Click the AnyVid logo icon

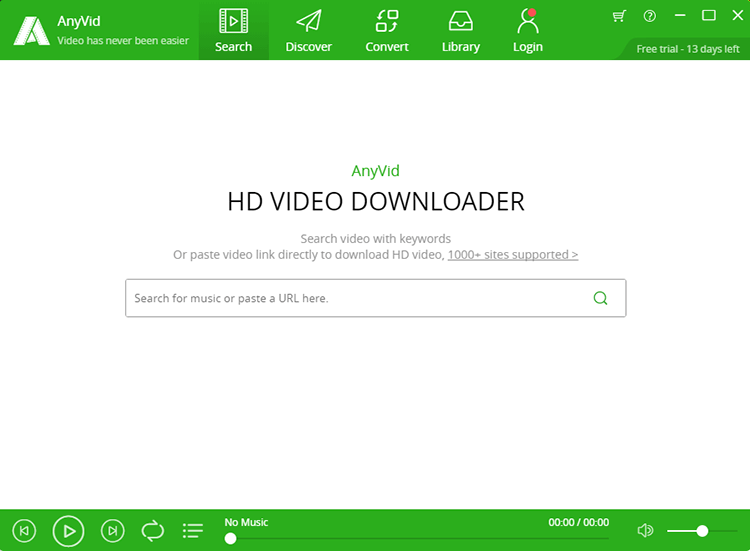(31, 31)
